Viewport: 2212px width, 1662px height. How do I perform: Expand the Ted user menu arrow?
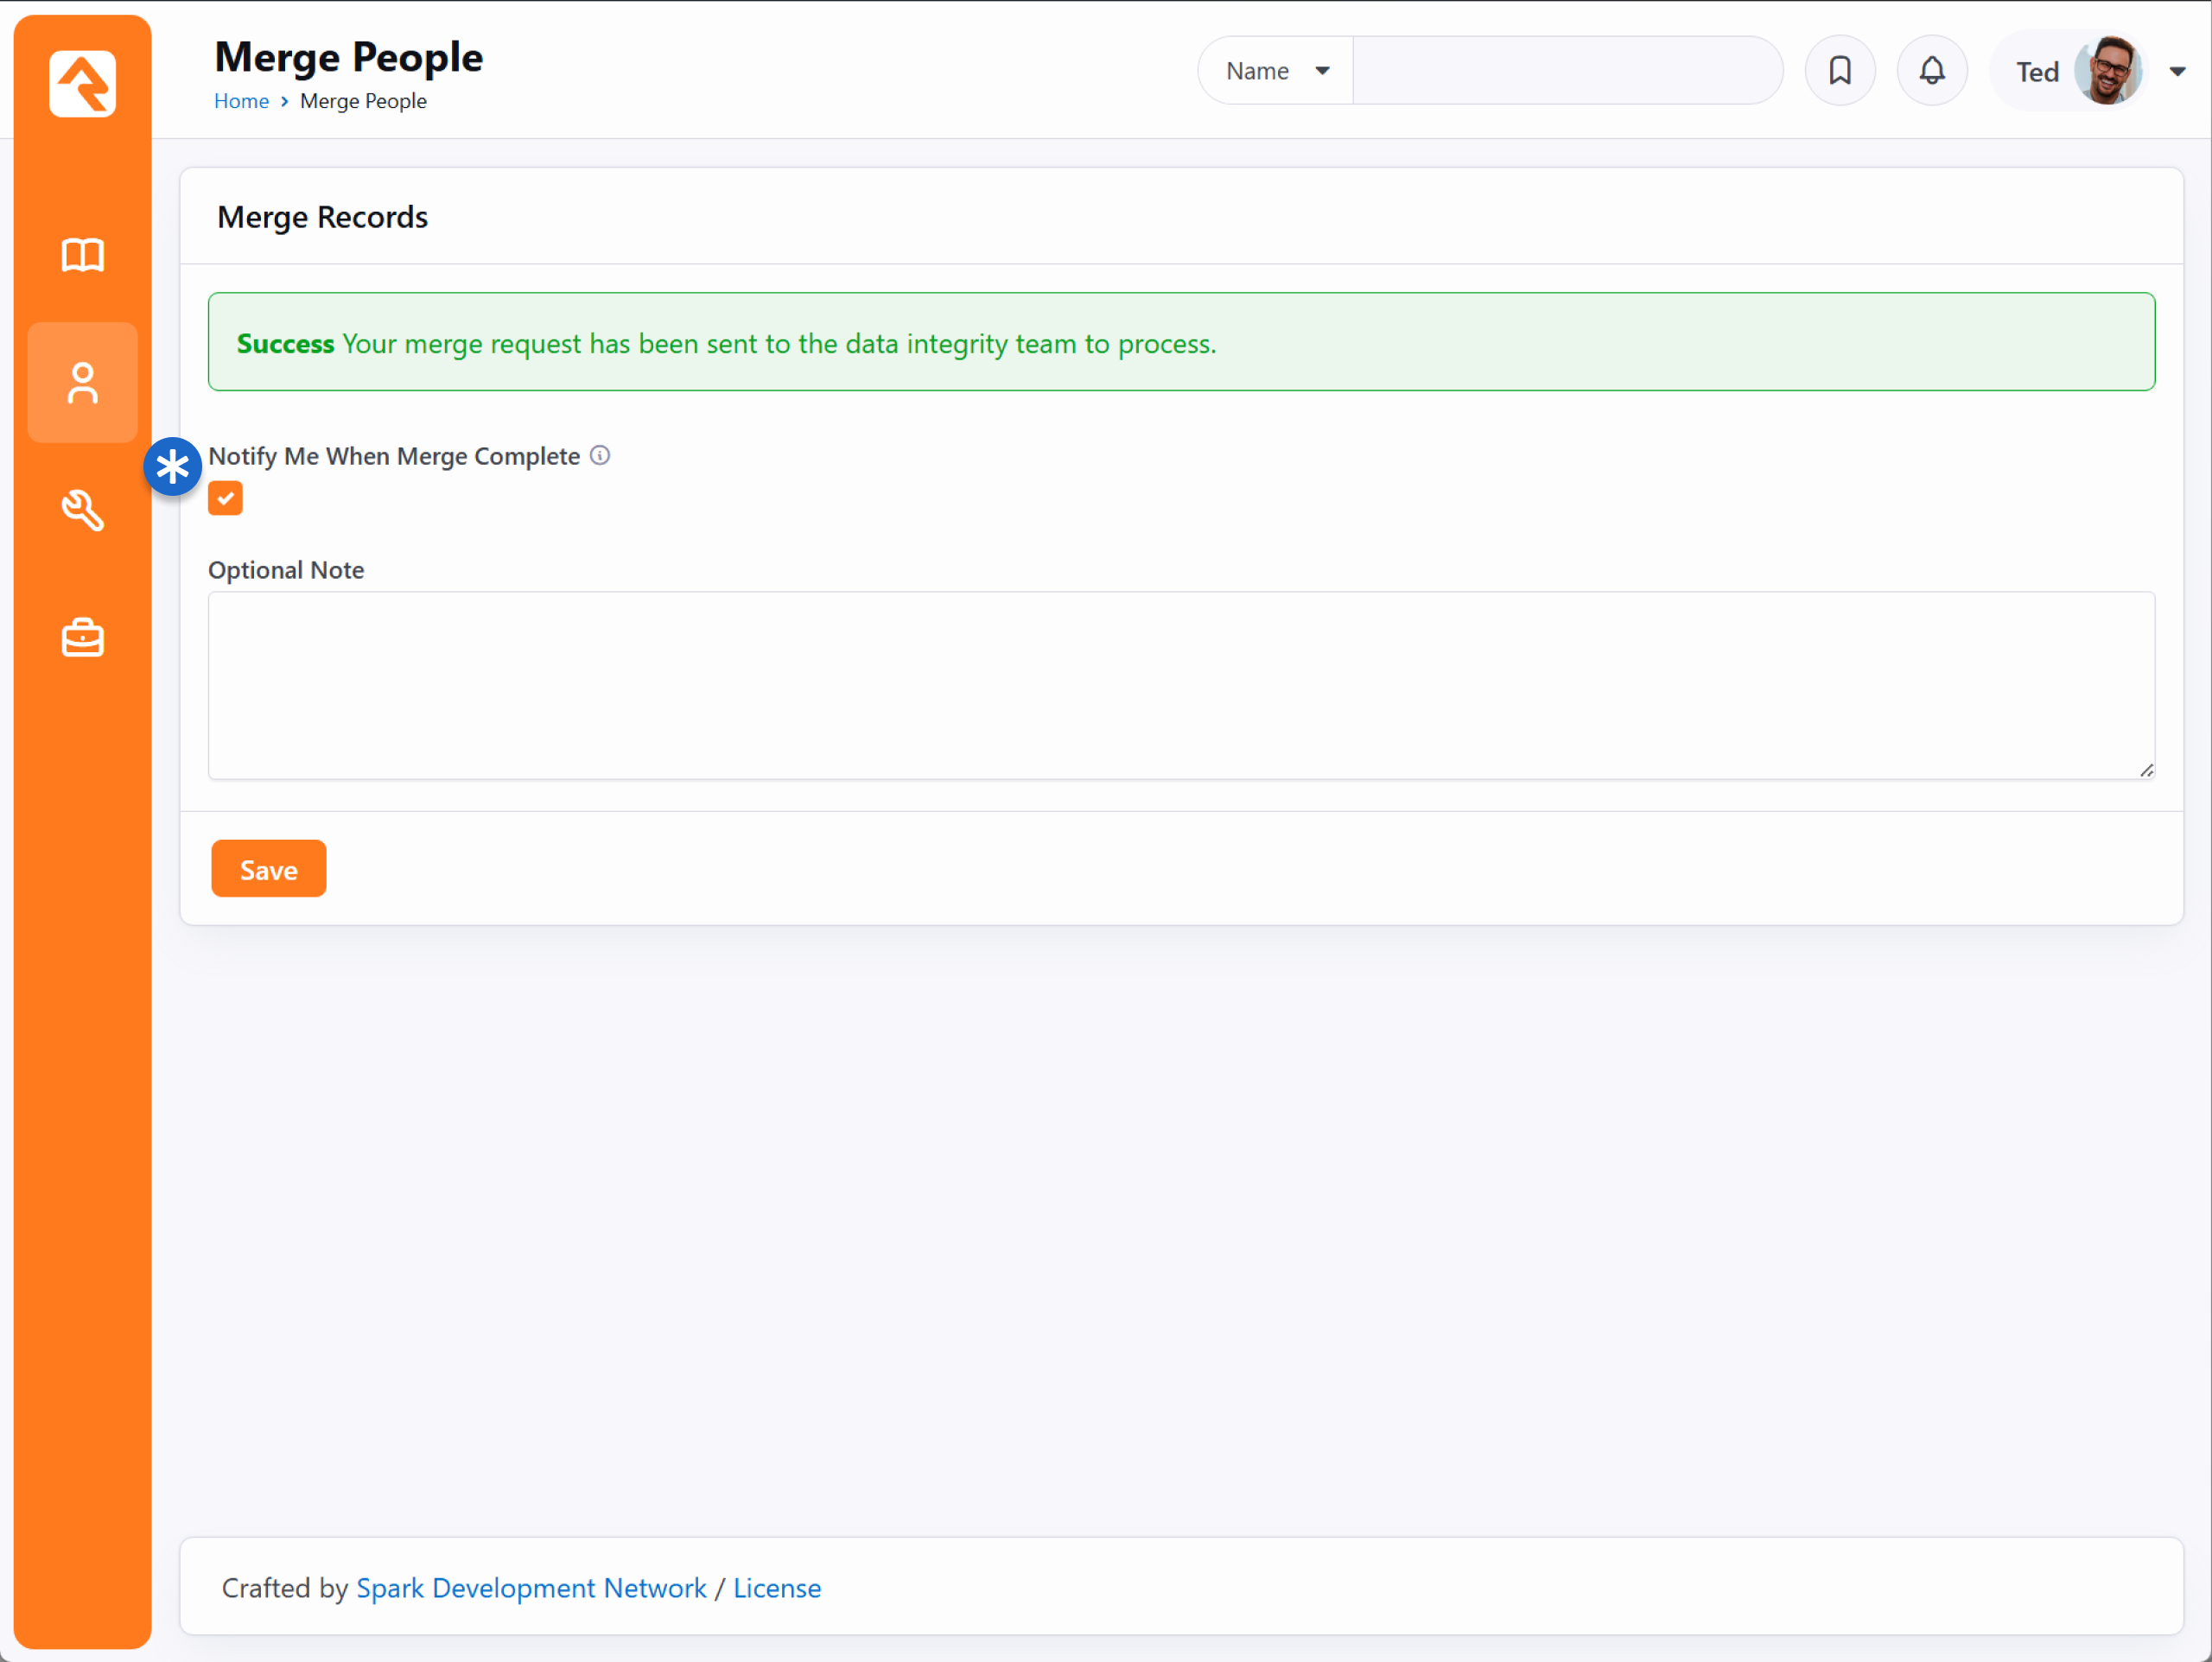2177,72
